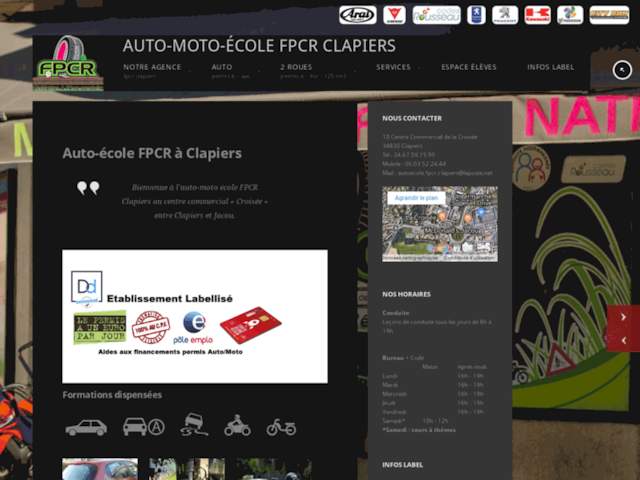Expand the 2 Roues menu
The image size is (640, 480).
click(x=296, y=67)
